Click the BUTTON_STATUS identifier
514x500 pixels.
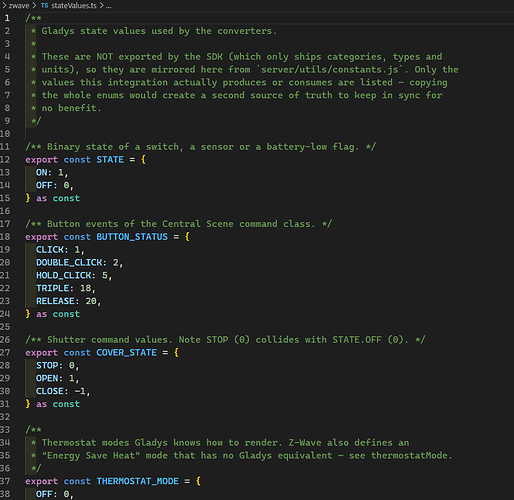(x=132, y=237)
